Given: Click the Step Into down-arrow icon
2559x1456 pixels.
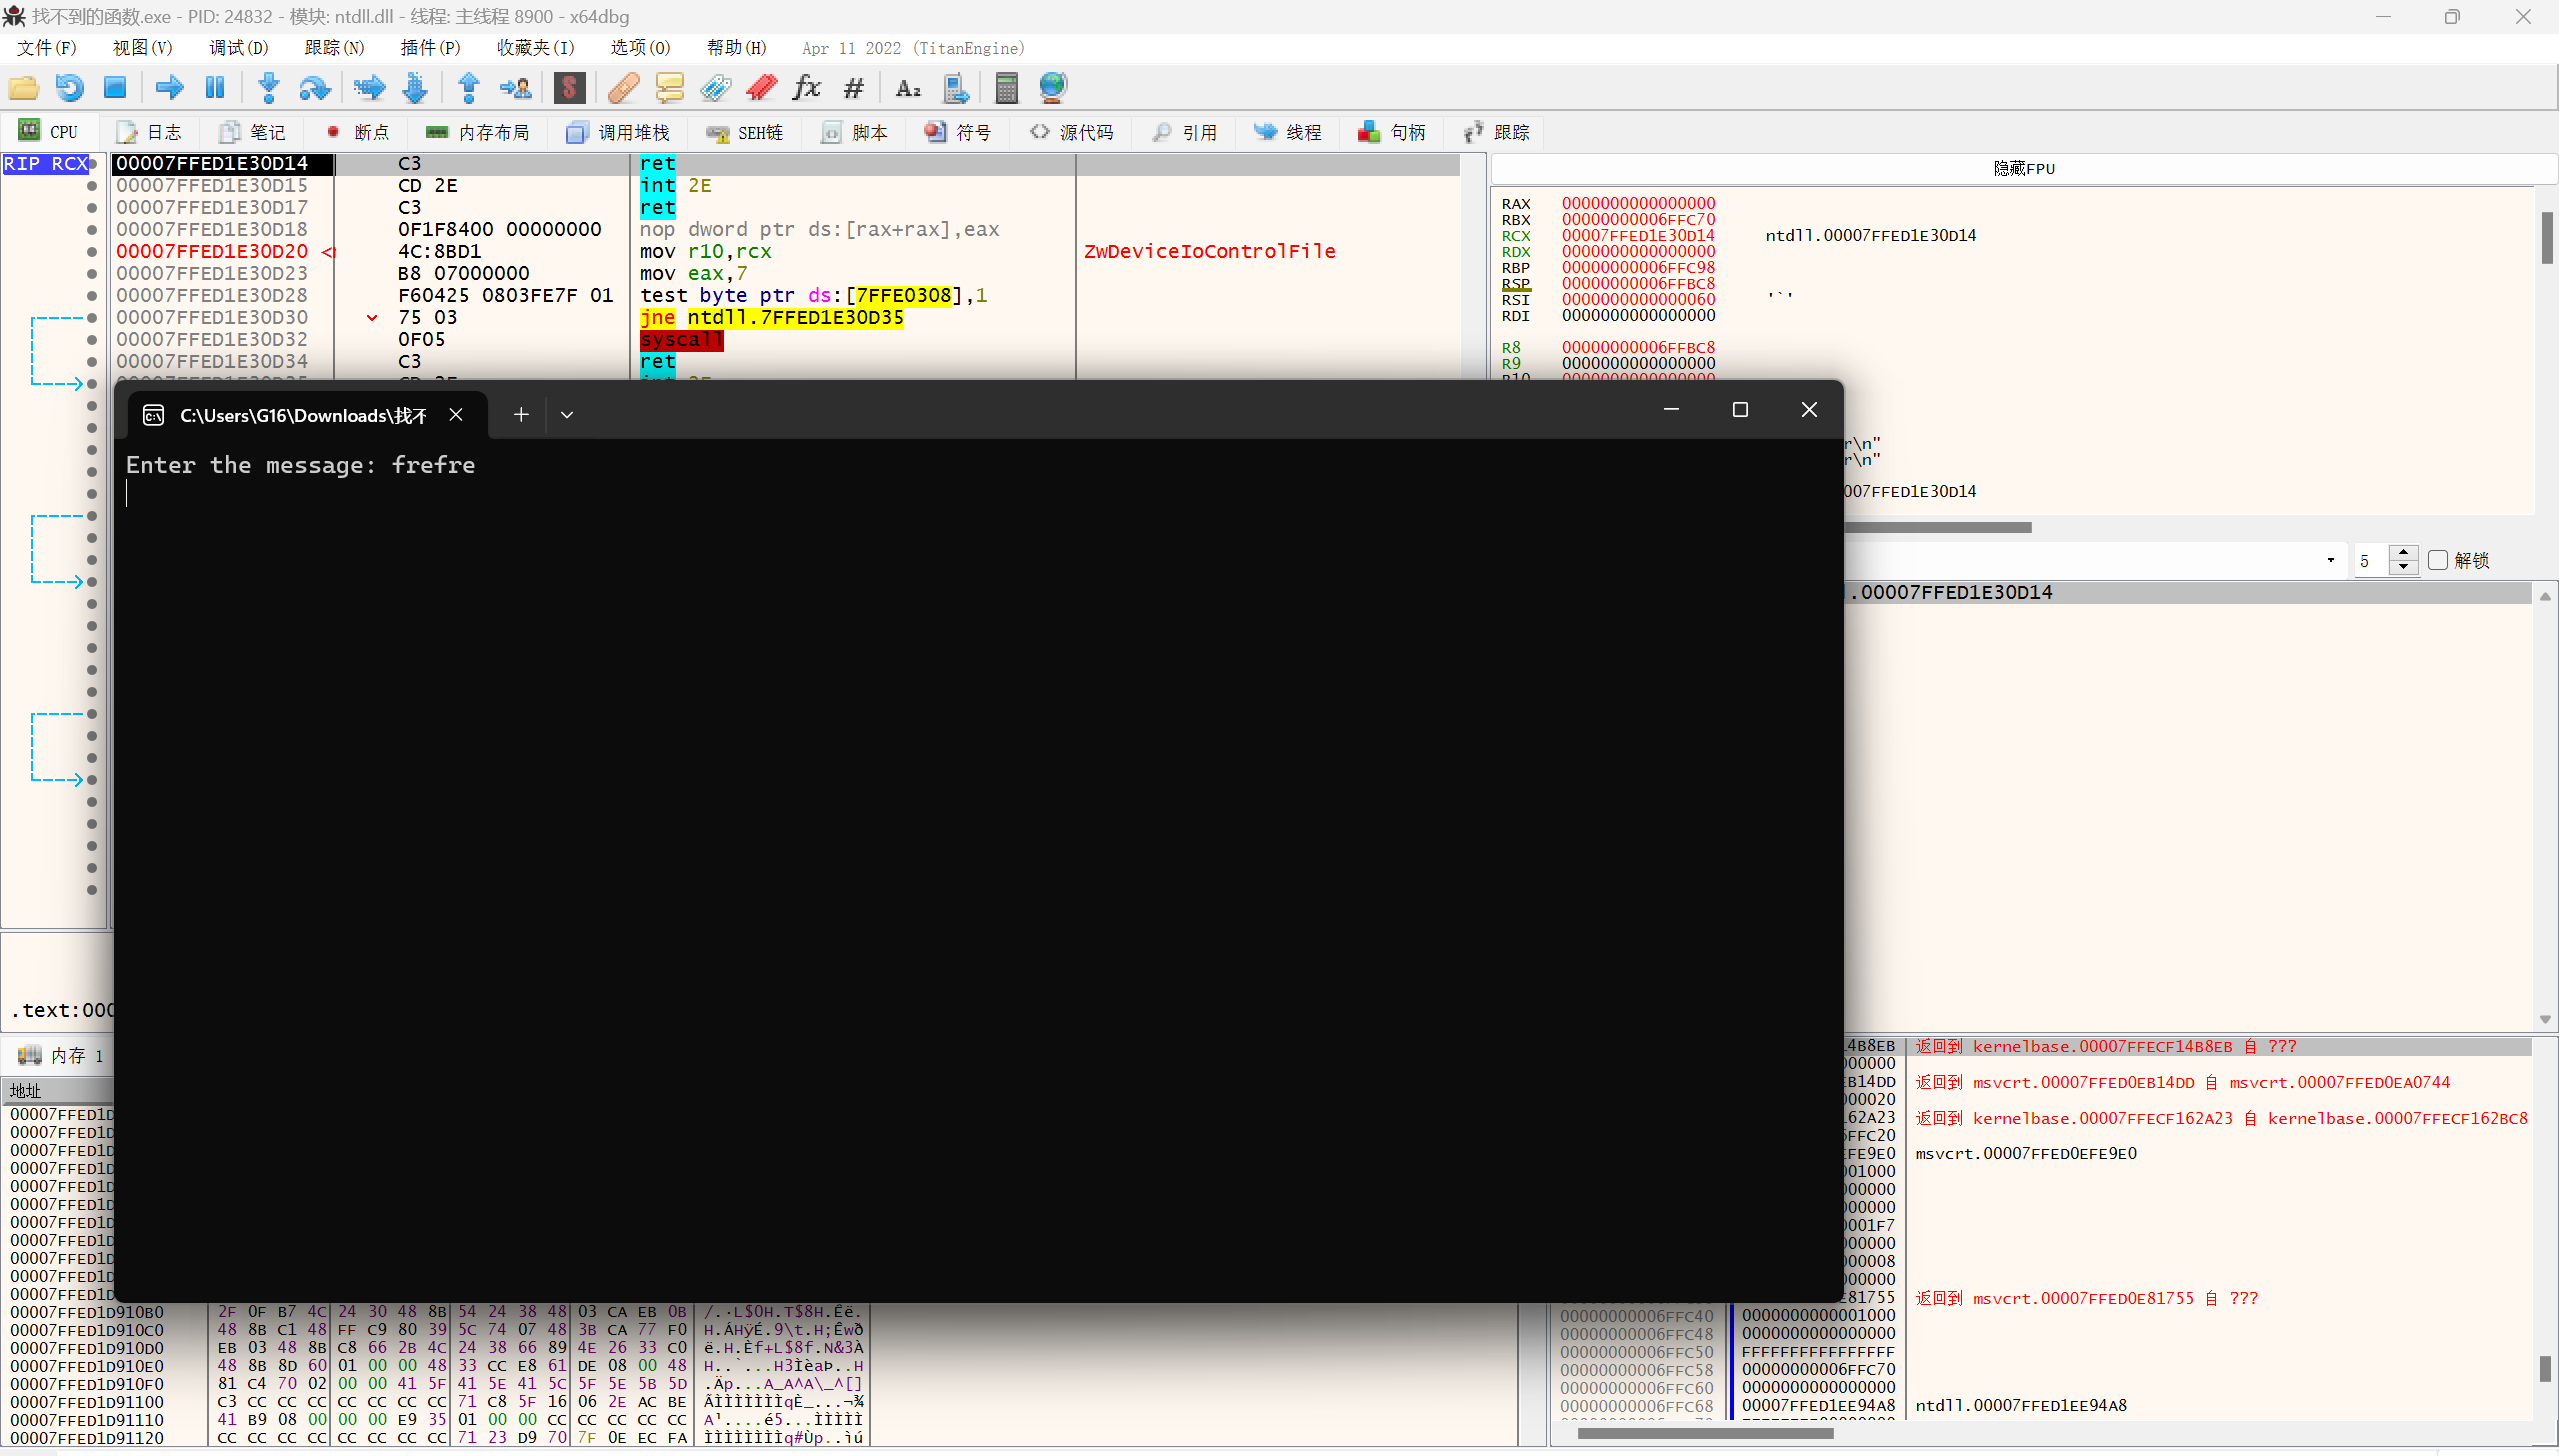Looking at the screenshot, I should coord(268,88).
